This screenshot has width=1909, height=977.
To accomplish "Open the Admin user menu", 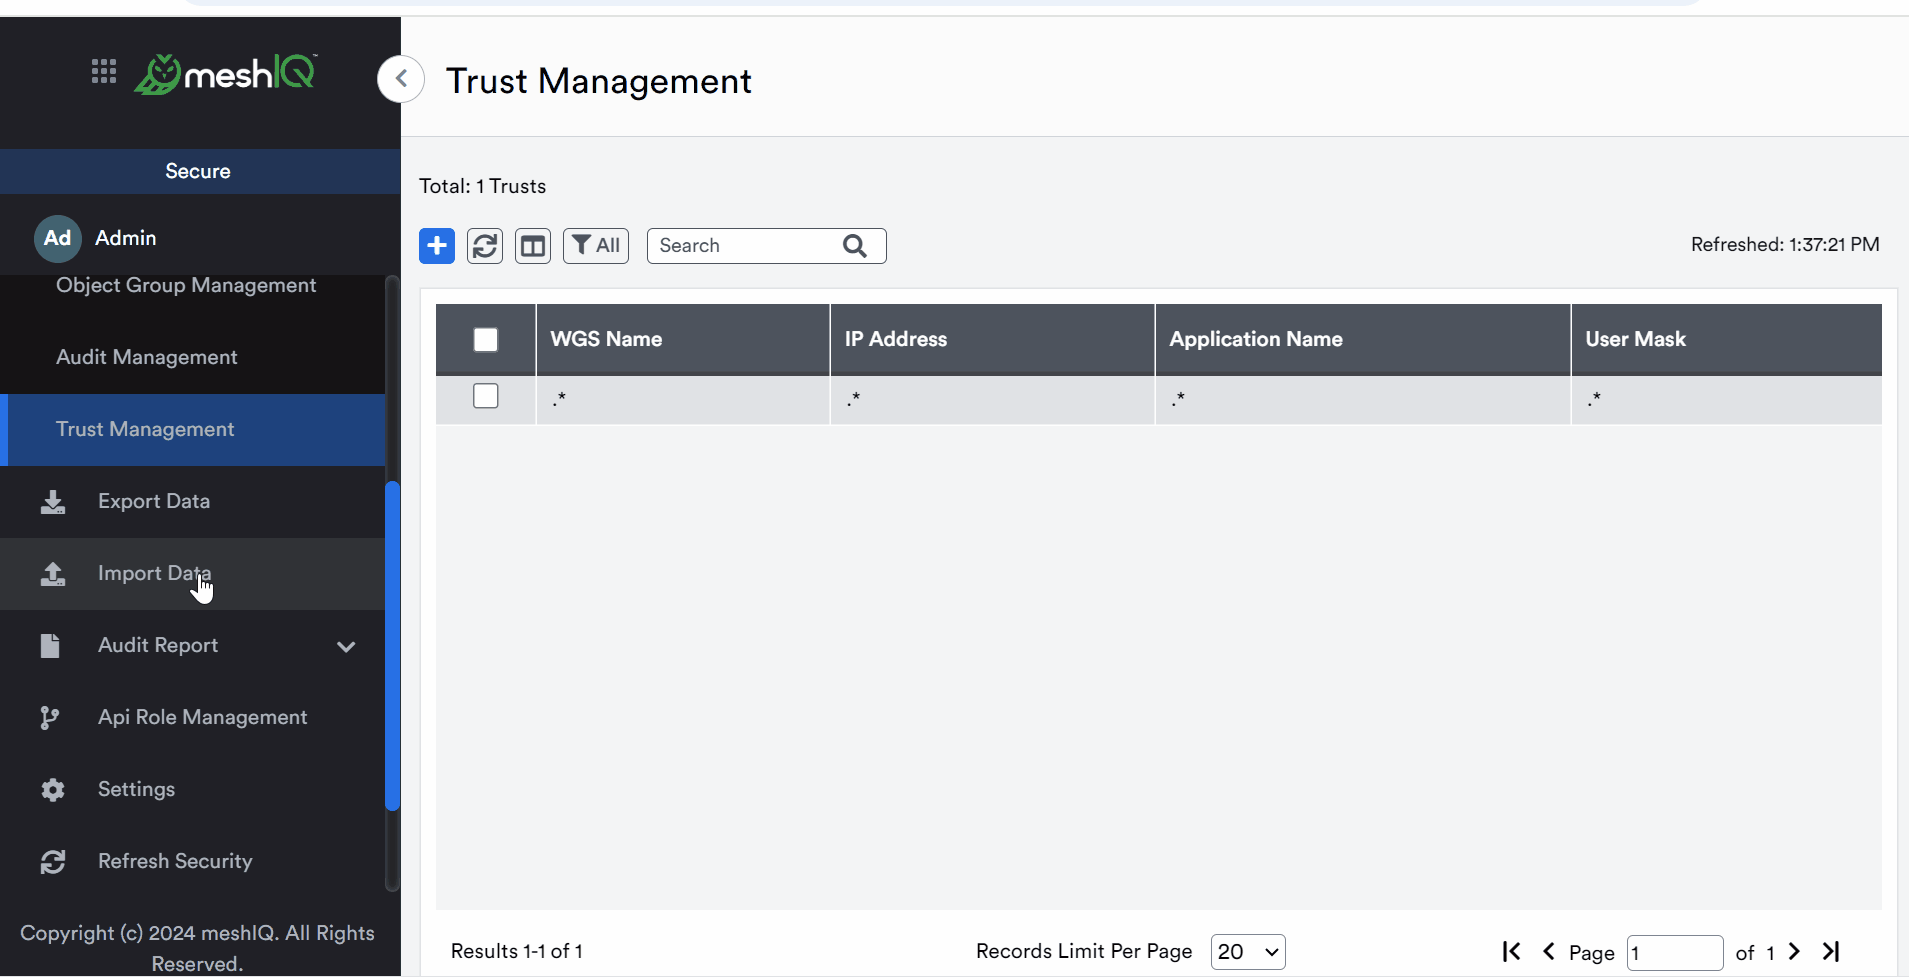I will point(126,238).
